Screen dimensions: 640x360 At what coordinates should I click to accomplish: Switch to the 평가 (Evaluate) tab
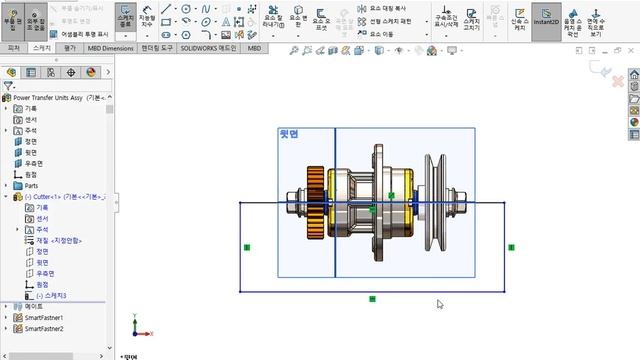click(70, 48)
